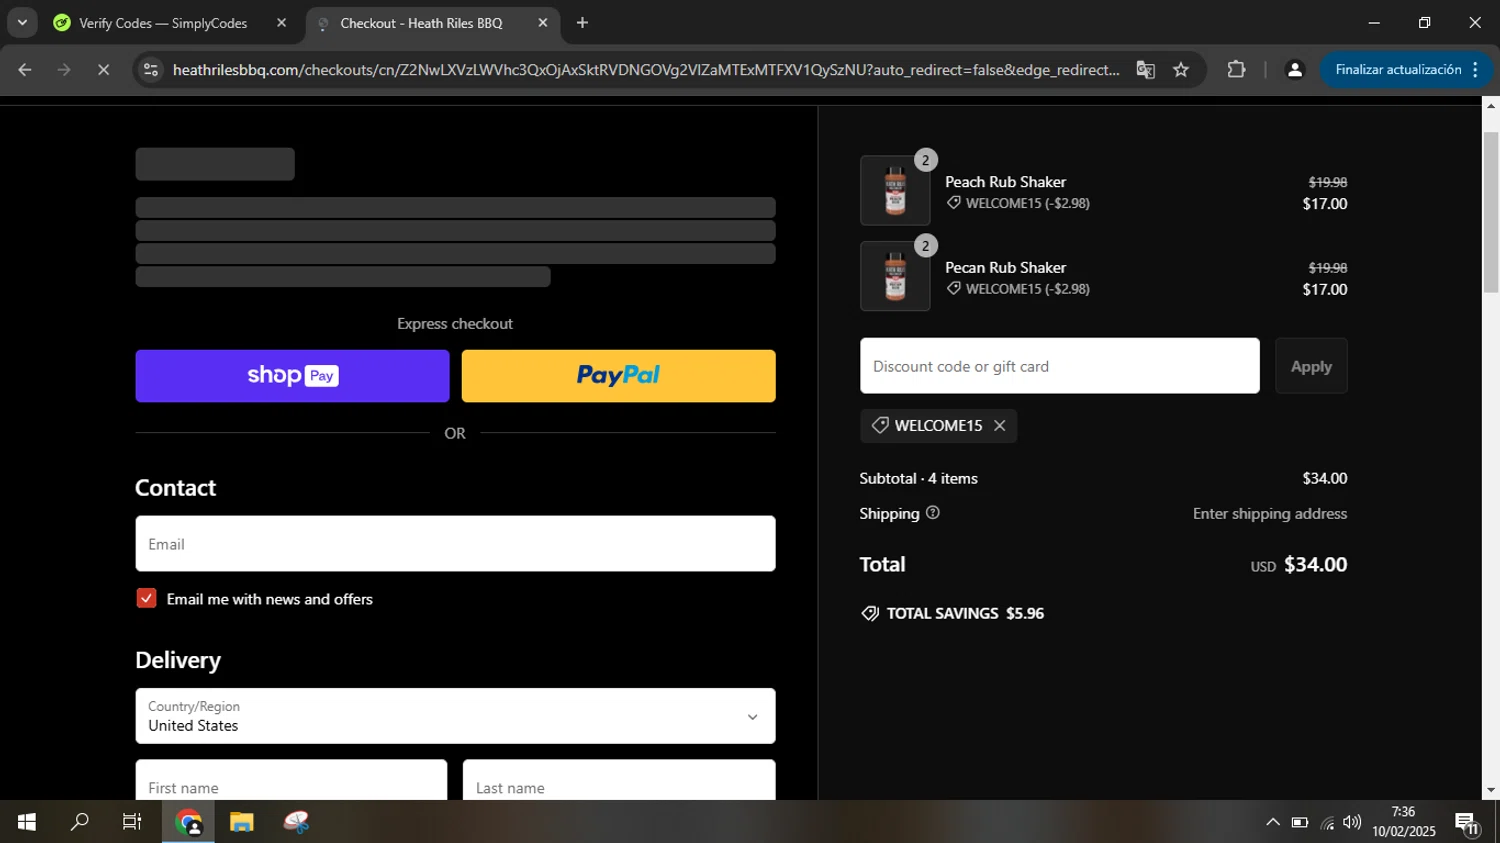The width and height of the screenshot is (1500, 843).
Task: Open Chrome three-dot menu
Action: (1476, 70)
